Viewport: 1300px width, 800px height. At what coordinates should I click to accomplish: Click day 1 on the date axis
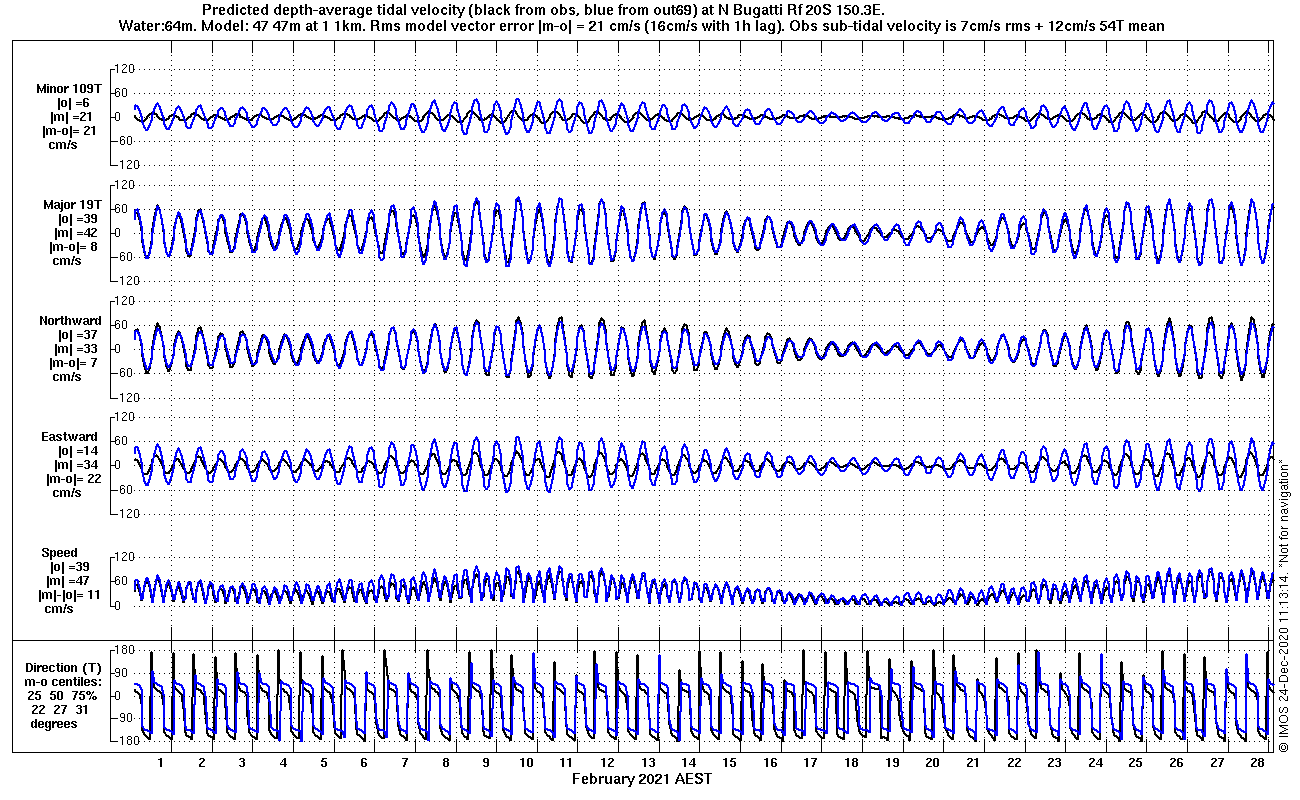pyautogui.click(x=160, y=763)
